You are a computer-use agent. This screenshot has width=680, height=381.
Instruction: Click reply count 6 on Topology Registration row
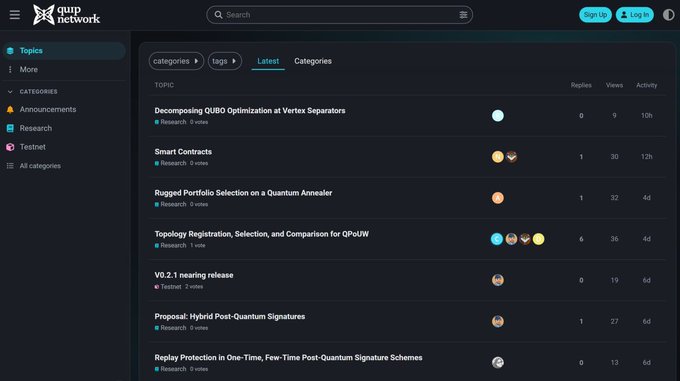point(581,239)
